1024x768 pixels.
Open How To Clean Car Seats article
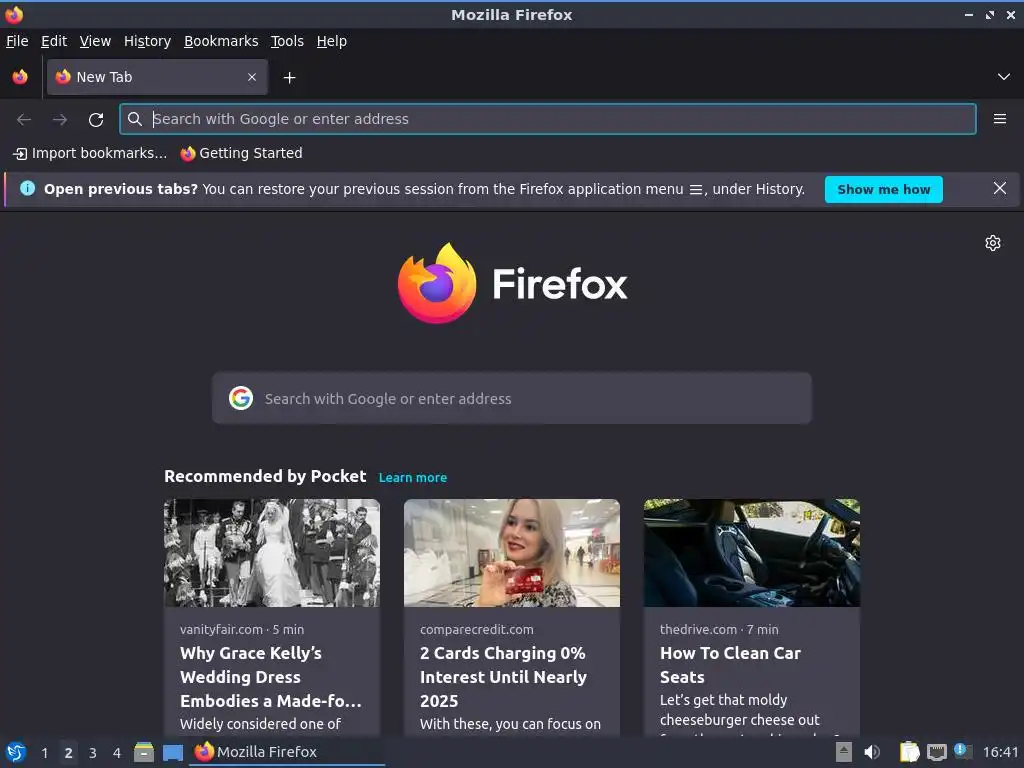730,665
